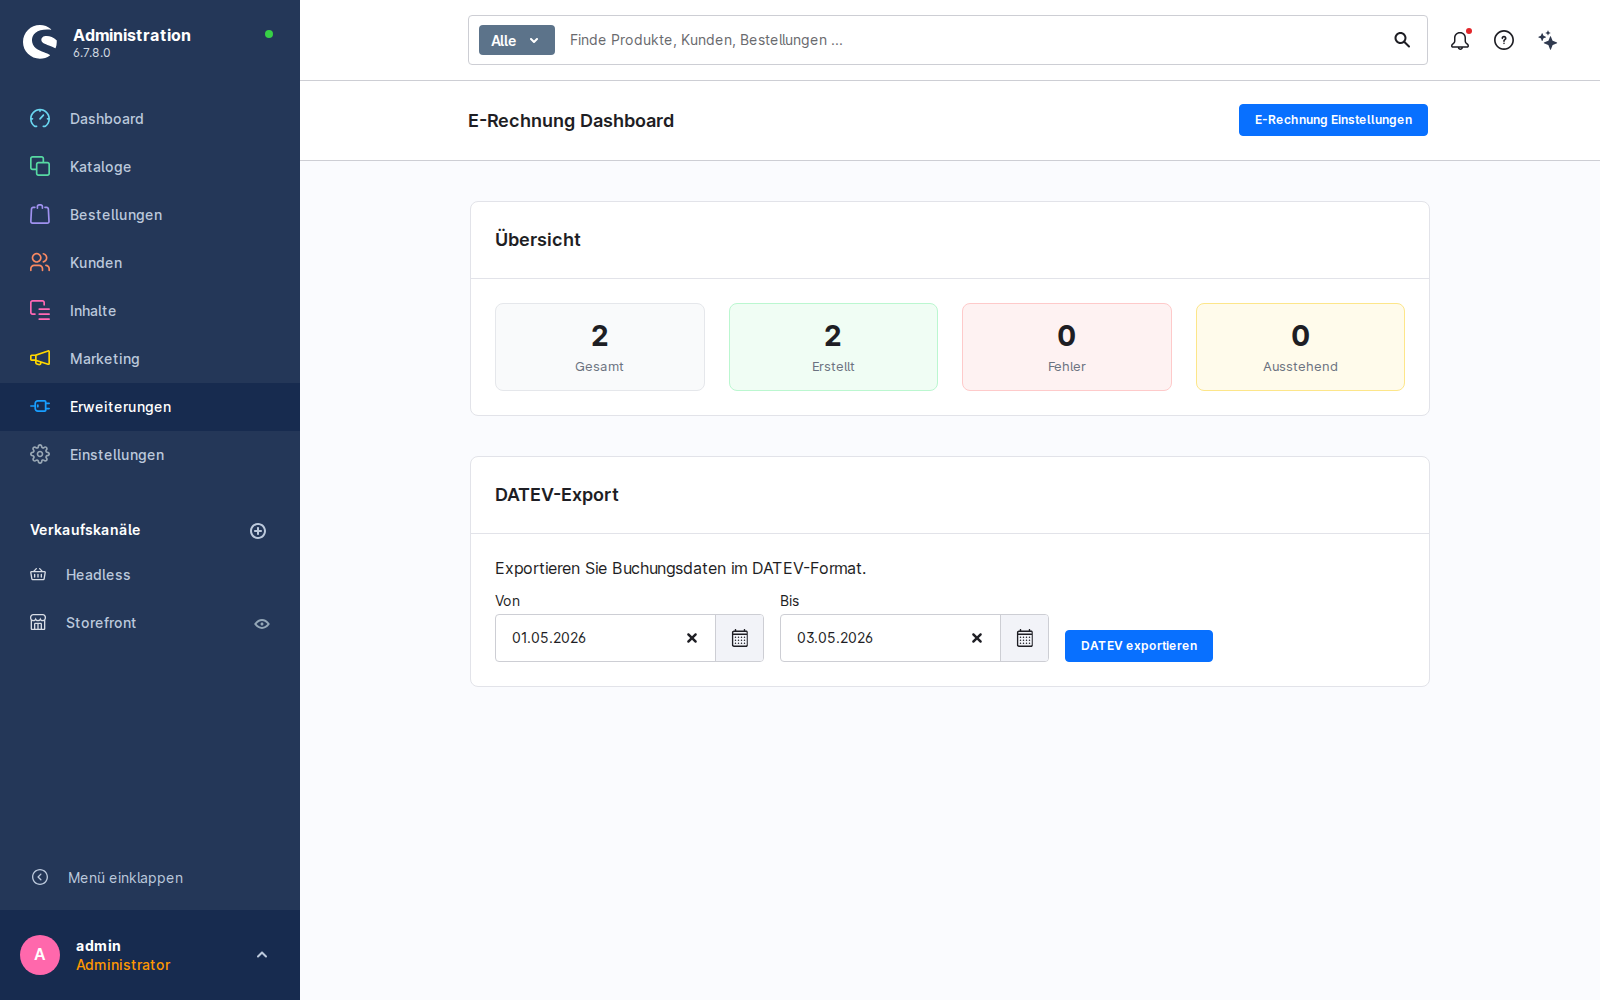Click the Kunden people icon
Screen dimensions: 1600x1000
tap(40, 263)
